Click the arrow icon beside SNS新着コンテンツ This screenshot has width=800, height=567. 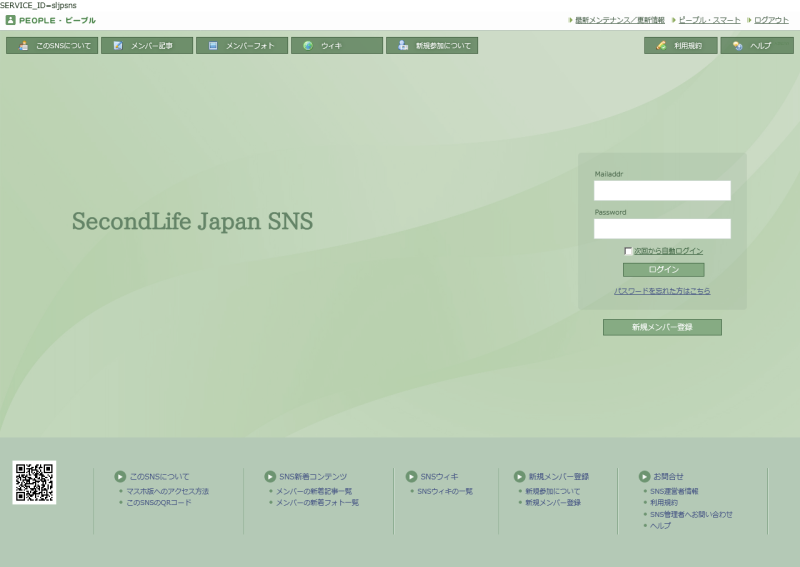270,477
